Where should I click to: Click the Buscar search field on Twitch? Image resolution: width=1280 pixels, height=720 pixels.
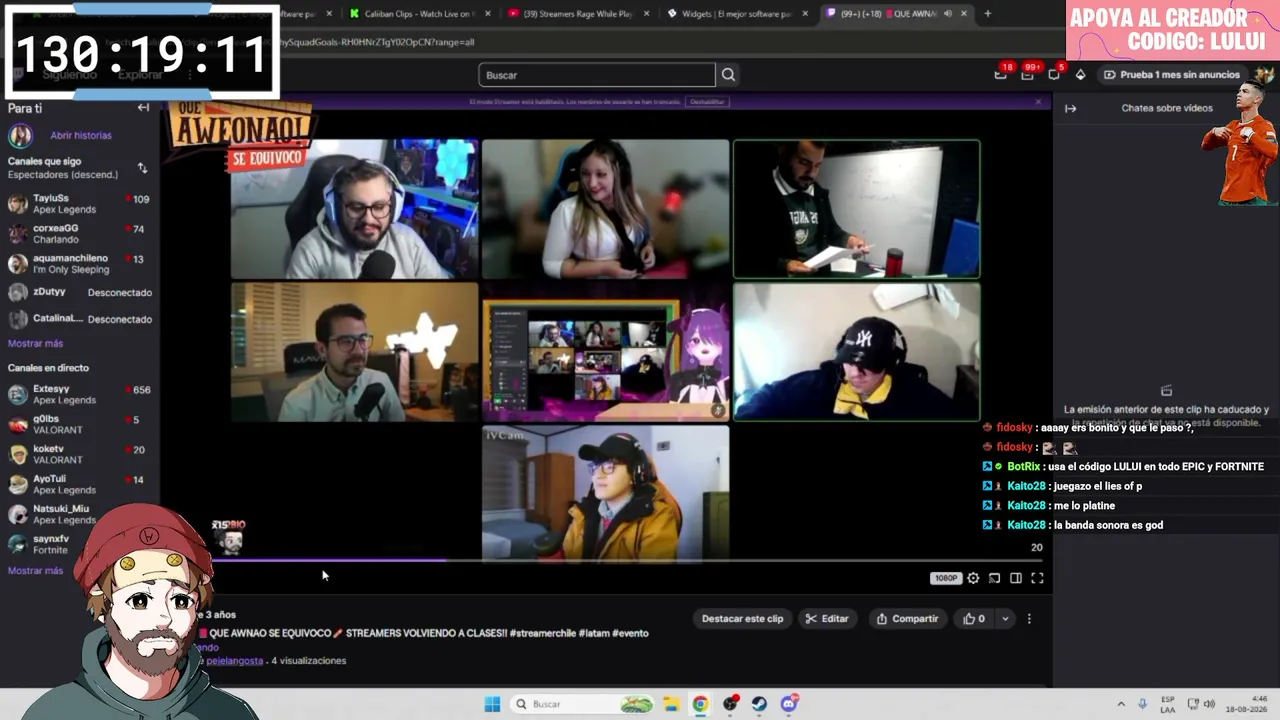(x=597, y=75)
